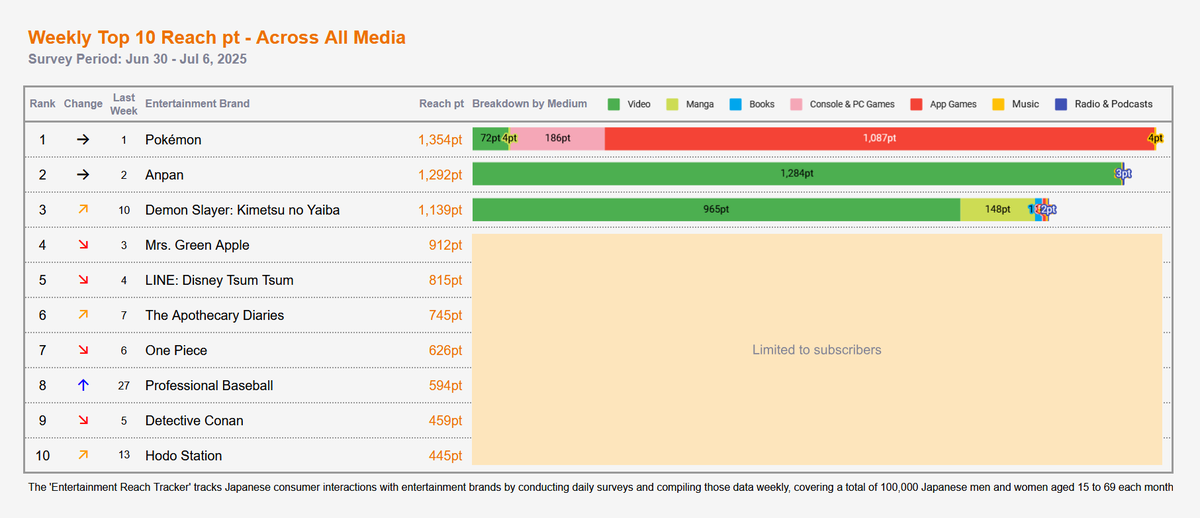
Task: Click the Mrs. Green Apple brand name
Action: click(197, 245)
